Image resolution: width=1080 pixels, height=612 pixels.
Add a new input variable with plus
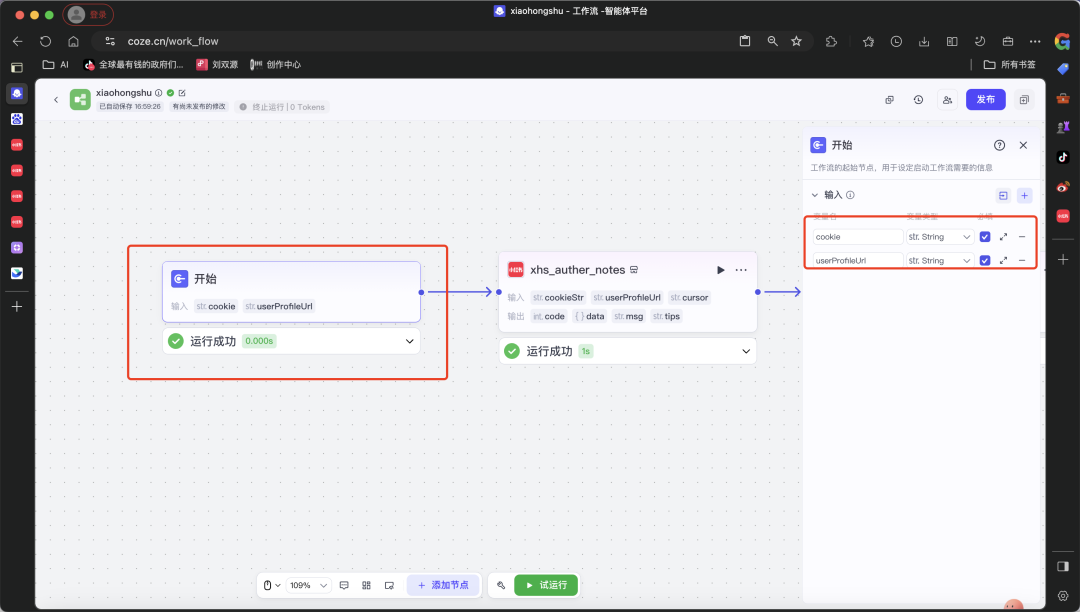pos(1024,196)
